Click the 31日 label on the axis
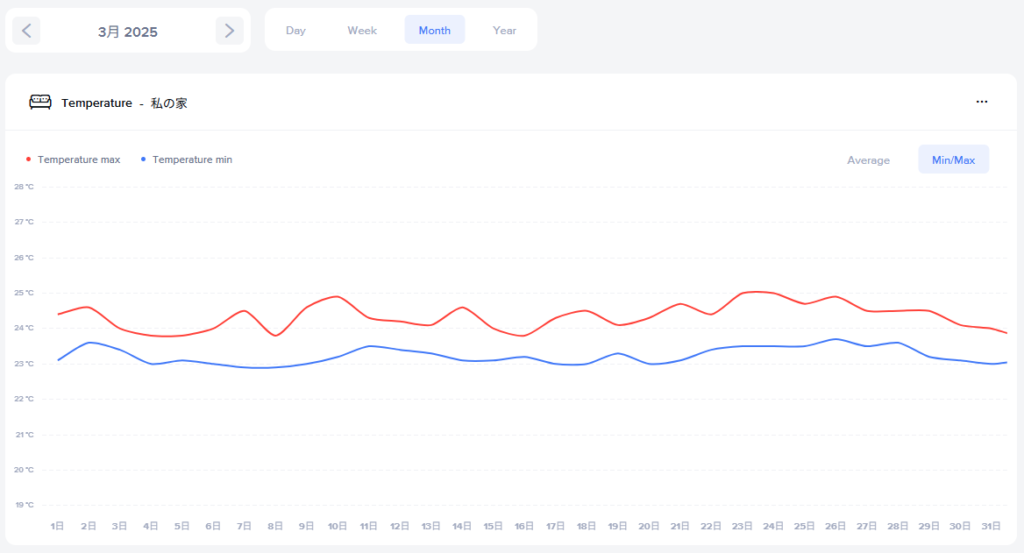Viewport: 1024px width, 553px height. pos(991,526)
